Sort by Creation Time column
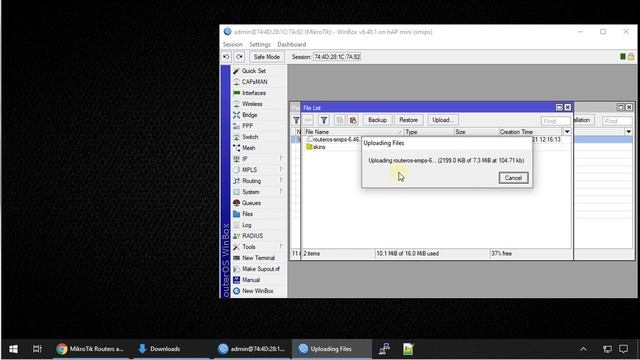640x360 pixels. click(531, 132)
